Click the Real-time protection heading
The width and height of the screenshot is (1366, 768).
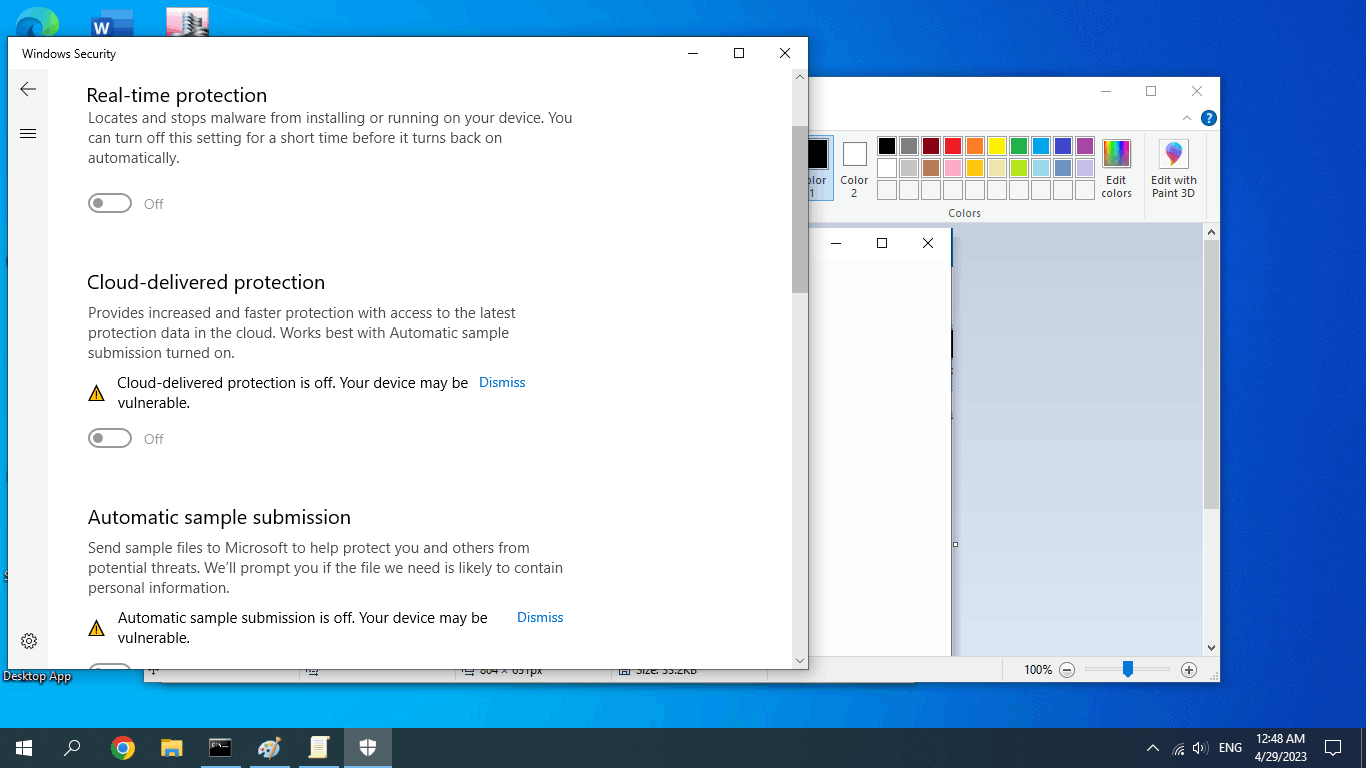(x=177, y=95)
